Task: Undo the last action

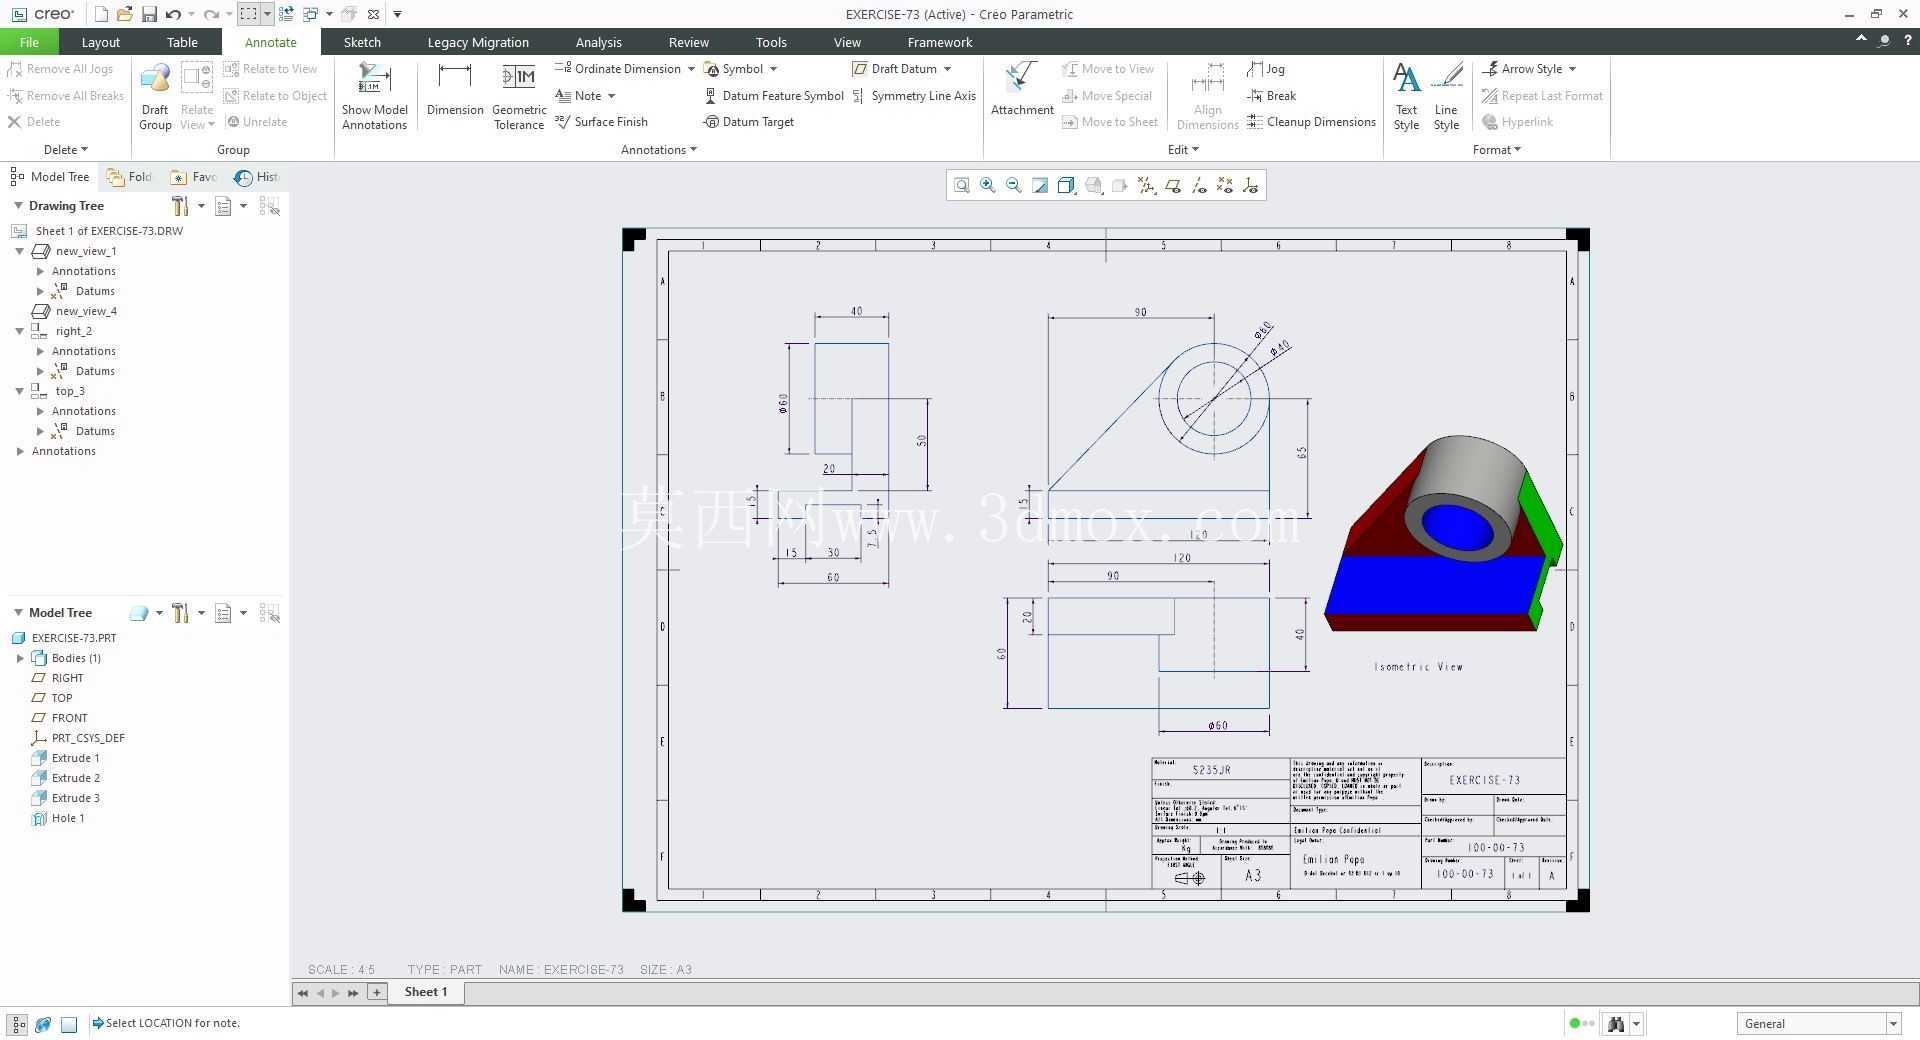Action: [x=173, y=14]
